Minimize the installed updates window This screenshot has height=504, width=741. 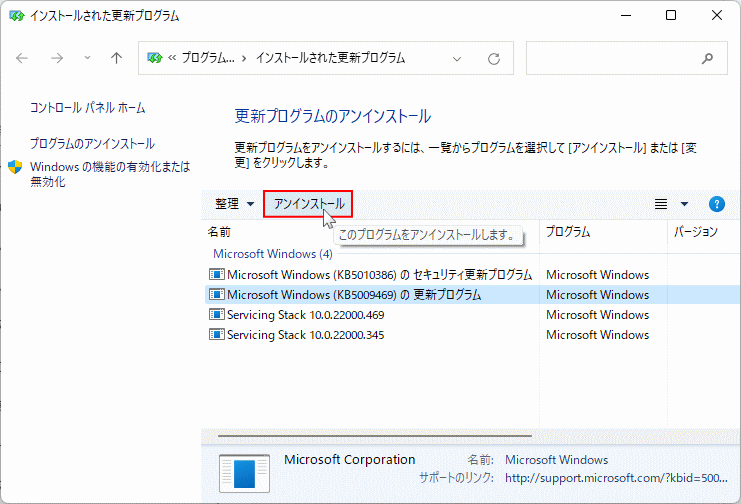coord(626,16)
